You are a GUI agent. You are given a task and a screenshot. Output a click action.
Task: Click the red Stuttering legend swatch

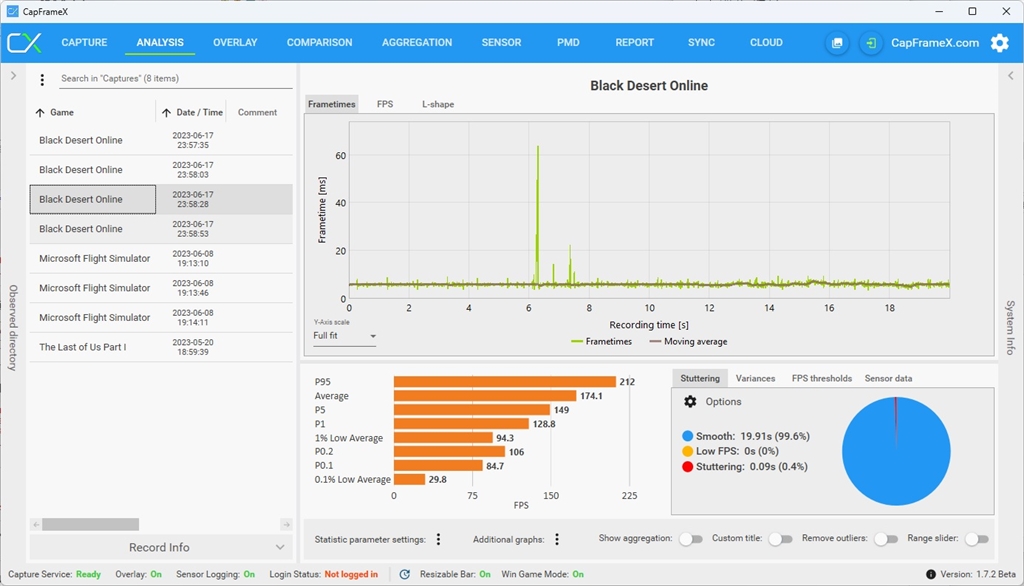click(687, 467)
